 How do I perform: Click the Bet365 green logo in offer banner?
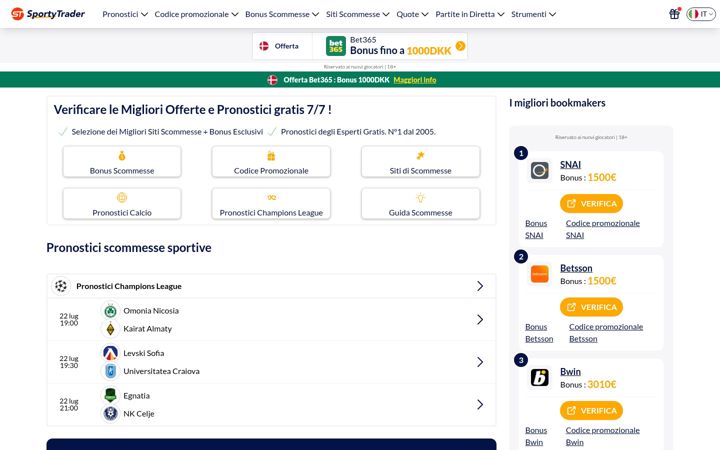[336, 46]
